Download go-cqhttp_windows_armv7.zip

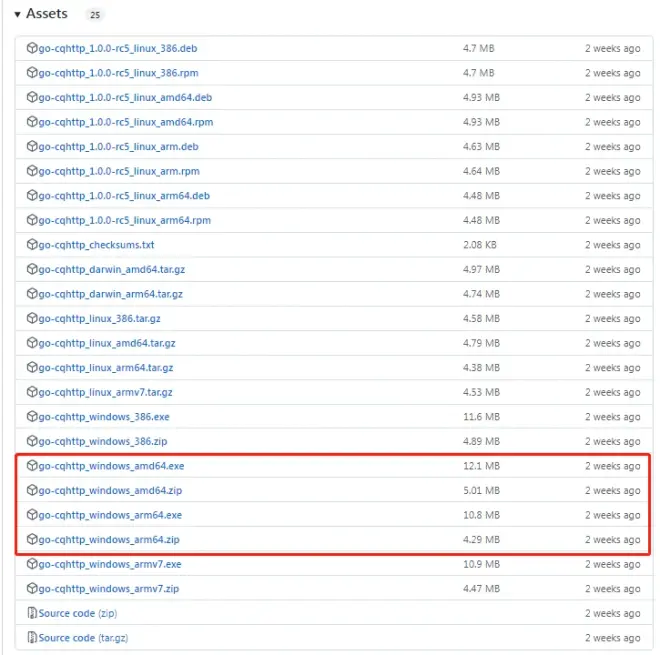click(109, 588)
